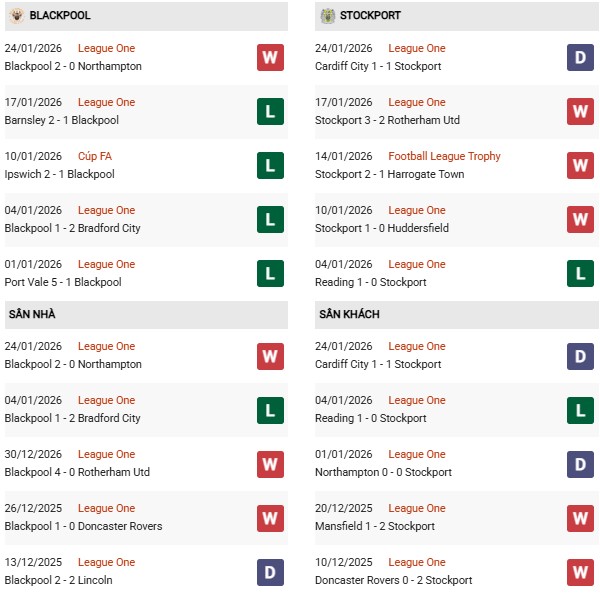Click the Stockport club crest icon
The height and width of the screenshot is (596, 600).
pyautogui.click(x=327, y=16)
